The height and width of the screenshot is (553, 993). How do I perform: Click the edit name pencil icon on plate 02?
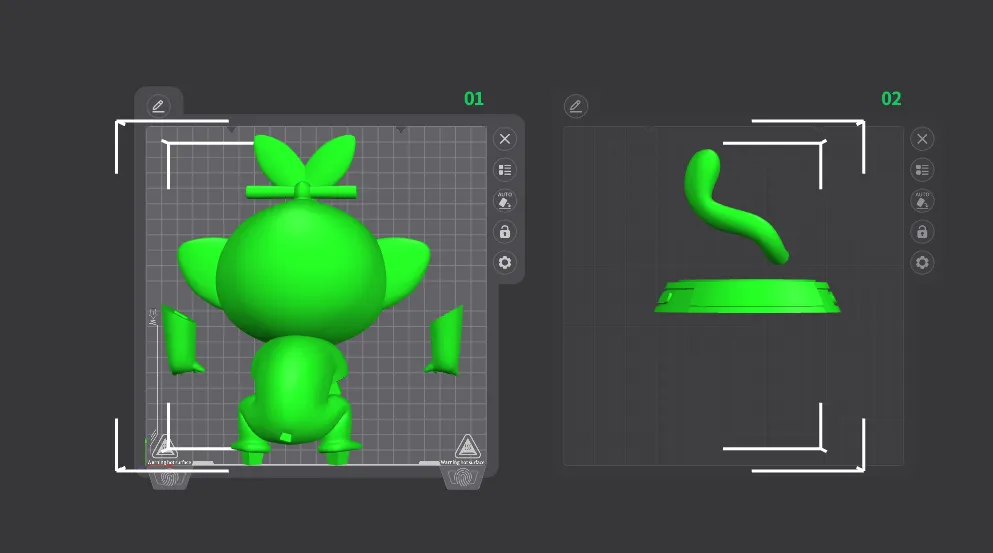(576, 106)
